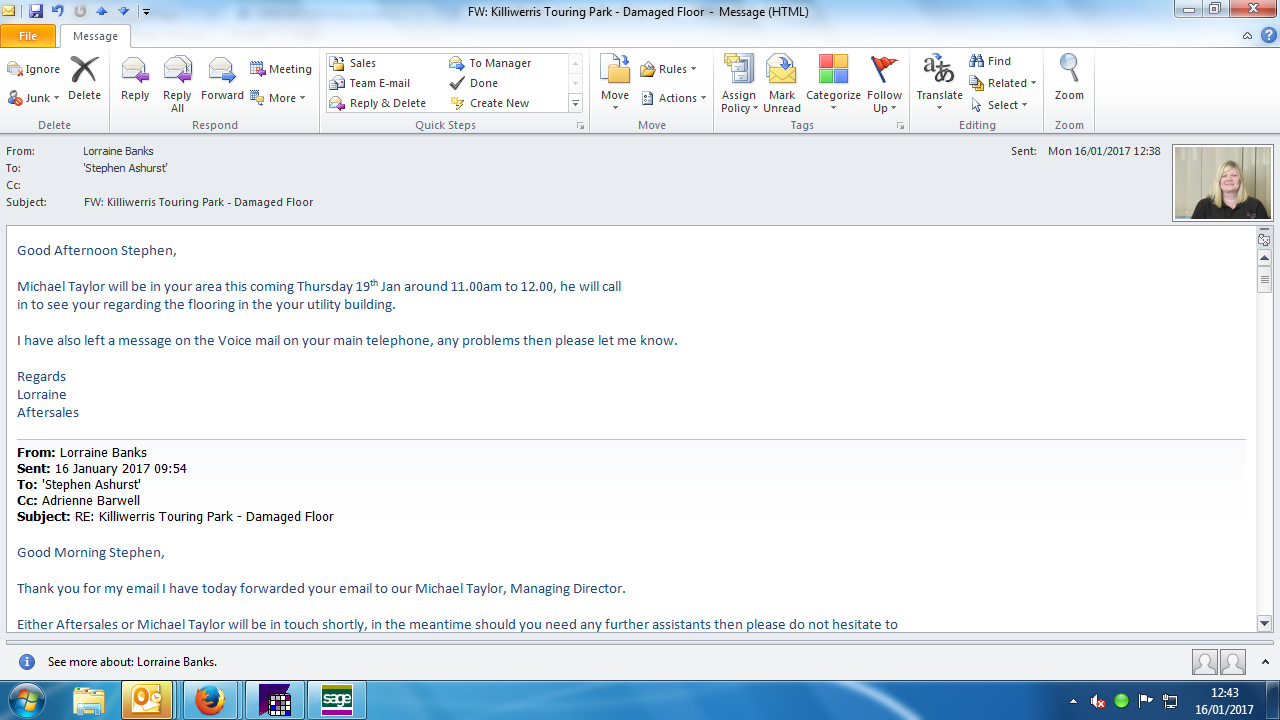This screenshot has height=720, width=1280.
Task: Click the Meeting reply button
Action: pyautogui.click(x=281, y=69)
